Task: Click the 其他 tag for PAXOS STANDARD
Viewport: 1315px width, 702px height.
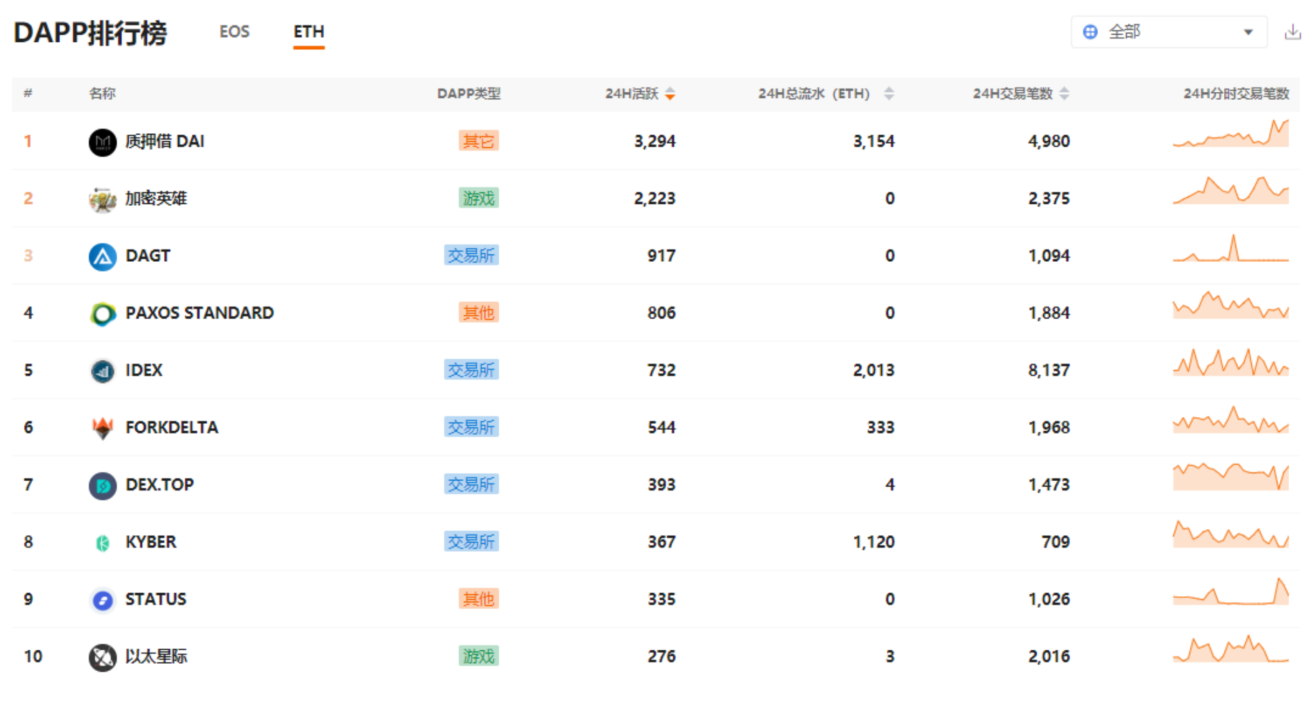Action: coord(478,312)
